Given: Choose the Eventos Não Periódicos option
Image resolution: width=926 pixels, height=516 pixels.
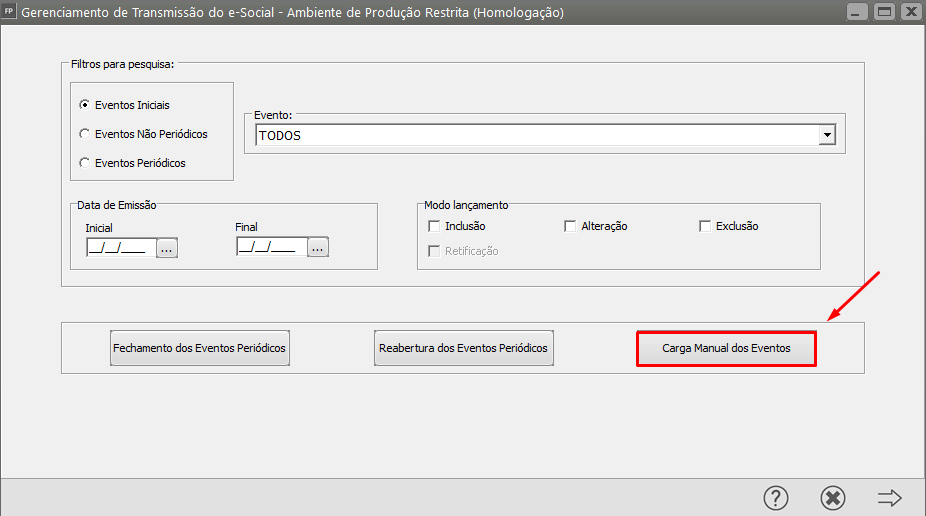Looking at the screenshot, I should [84, 134].
